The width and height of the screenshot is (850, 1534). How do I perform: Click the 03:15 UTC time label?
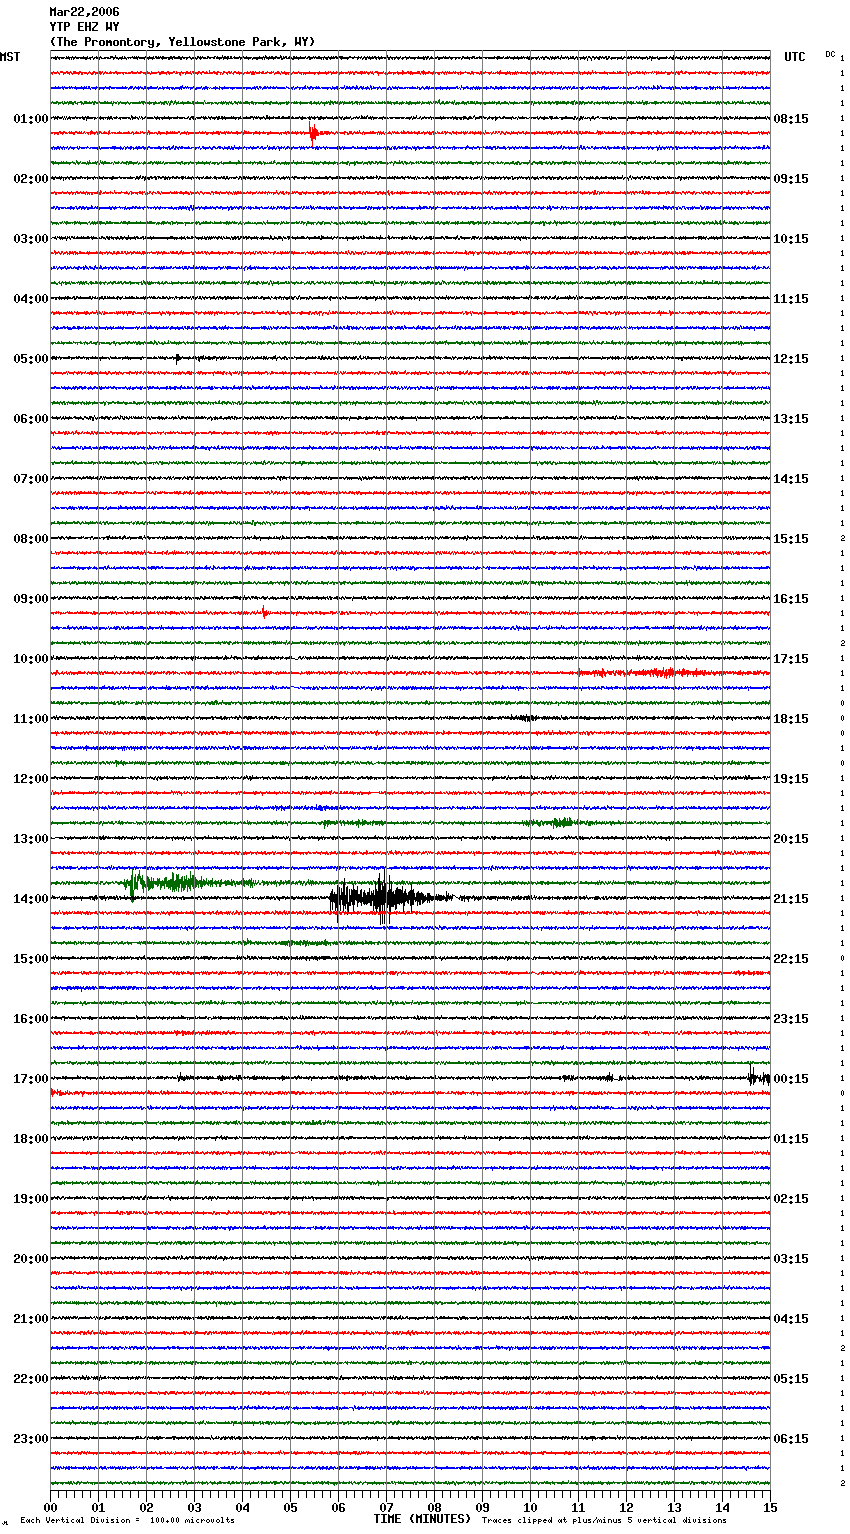click(791, 1259)
